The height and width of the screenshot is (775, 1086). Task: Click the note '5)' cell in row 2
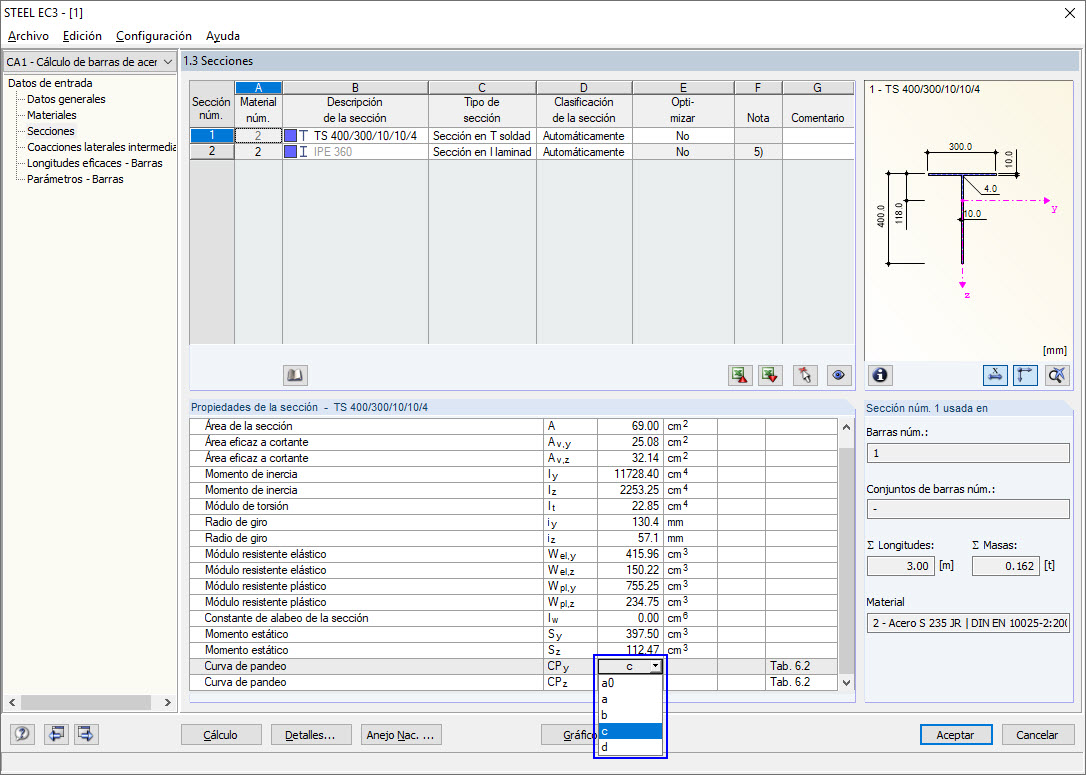(758, 152)
